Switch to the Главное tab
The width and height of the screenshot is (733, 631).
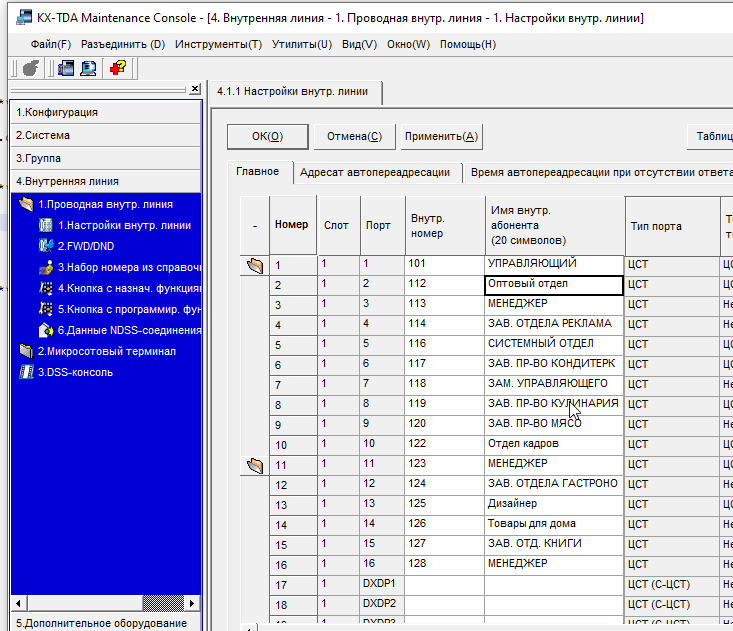[x=258, y=172]
